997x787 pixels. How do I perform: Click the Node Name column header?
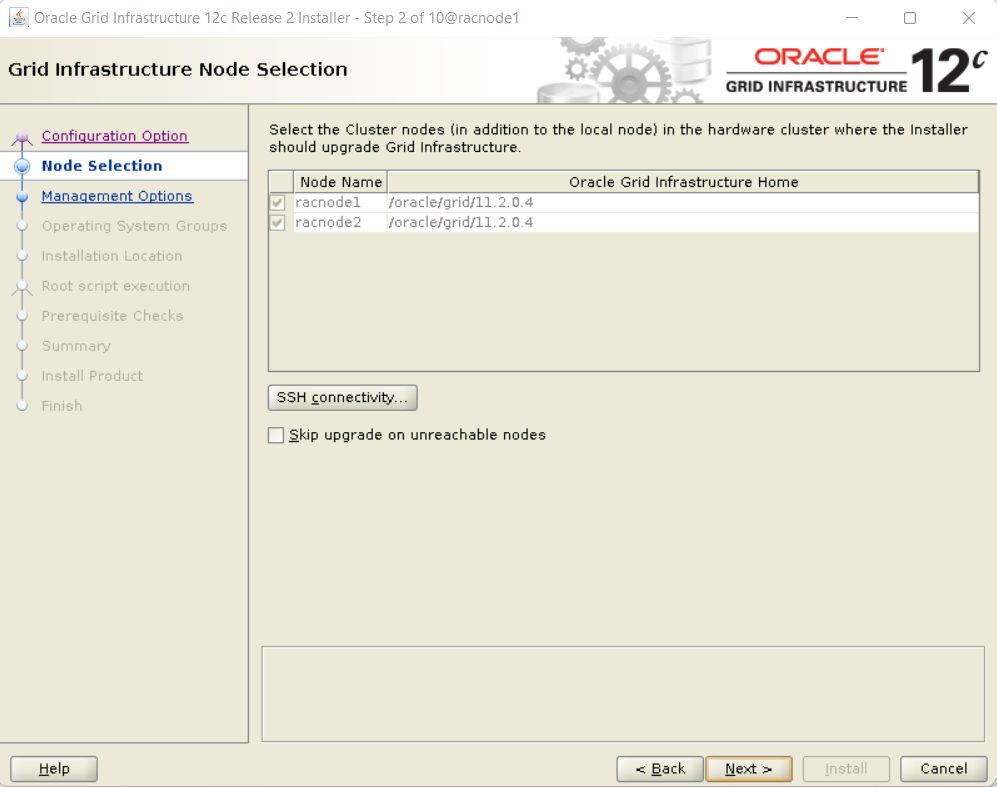click(x=341, y=182)
